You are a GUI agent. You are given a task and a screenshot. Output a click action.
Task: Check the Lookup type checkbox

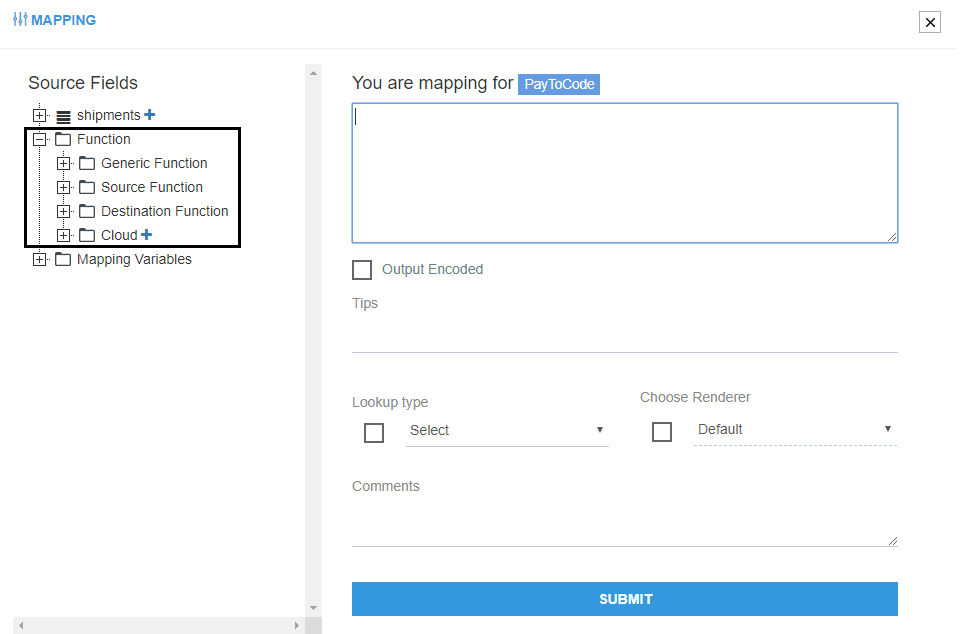374,432
